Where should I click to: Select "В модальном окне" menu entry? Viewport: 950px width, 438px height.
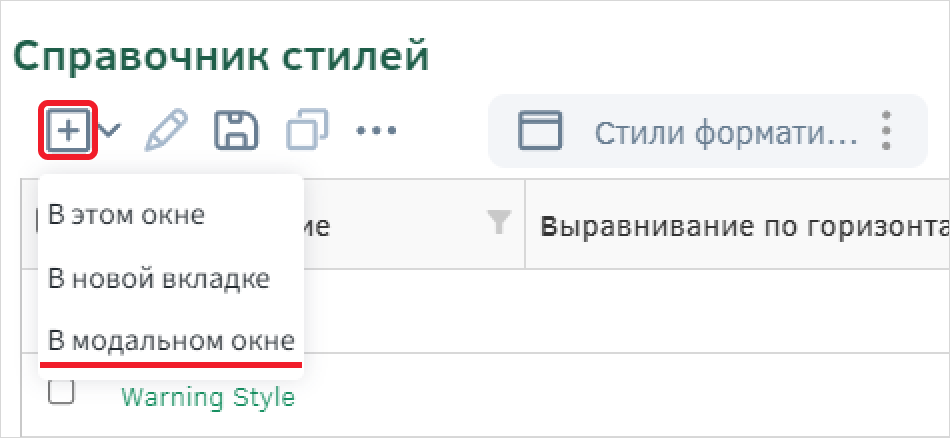point(171,342)
